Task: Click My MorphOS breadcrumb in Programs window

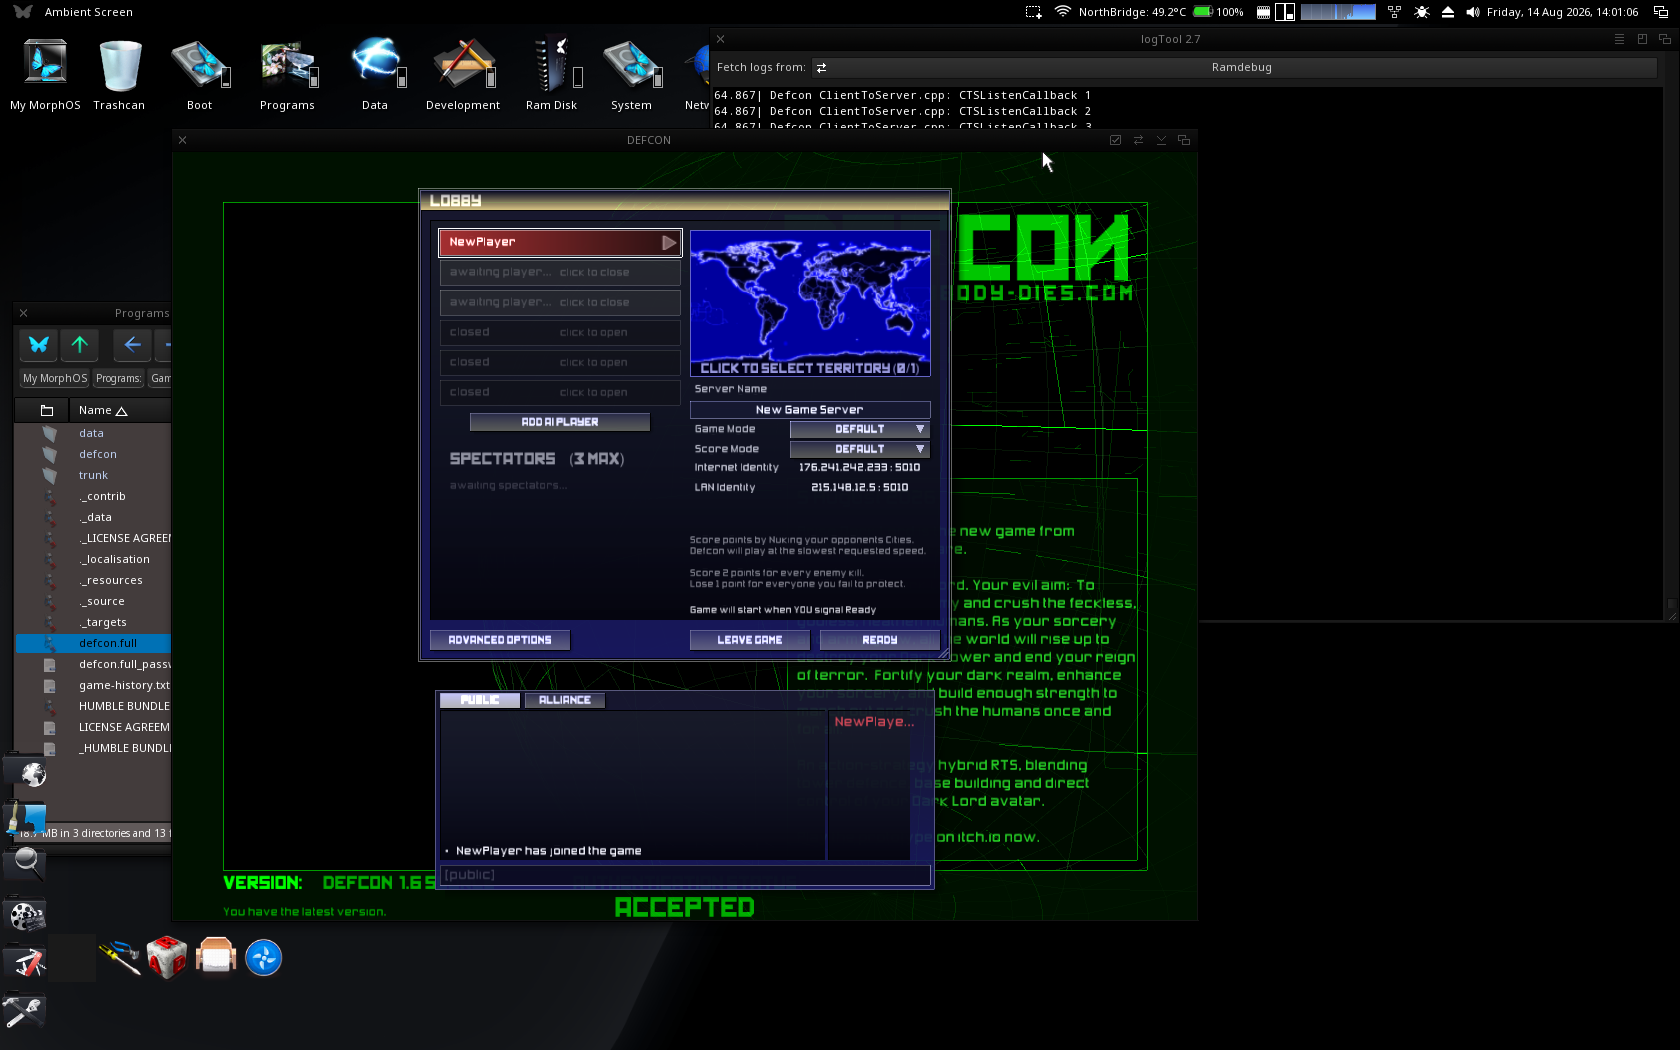Action: point(55,378)
